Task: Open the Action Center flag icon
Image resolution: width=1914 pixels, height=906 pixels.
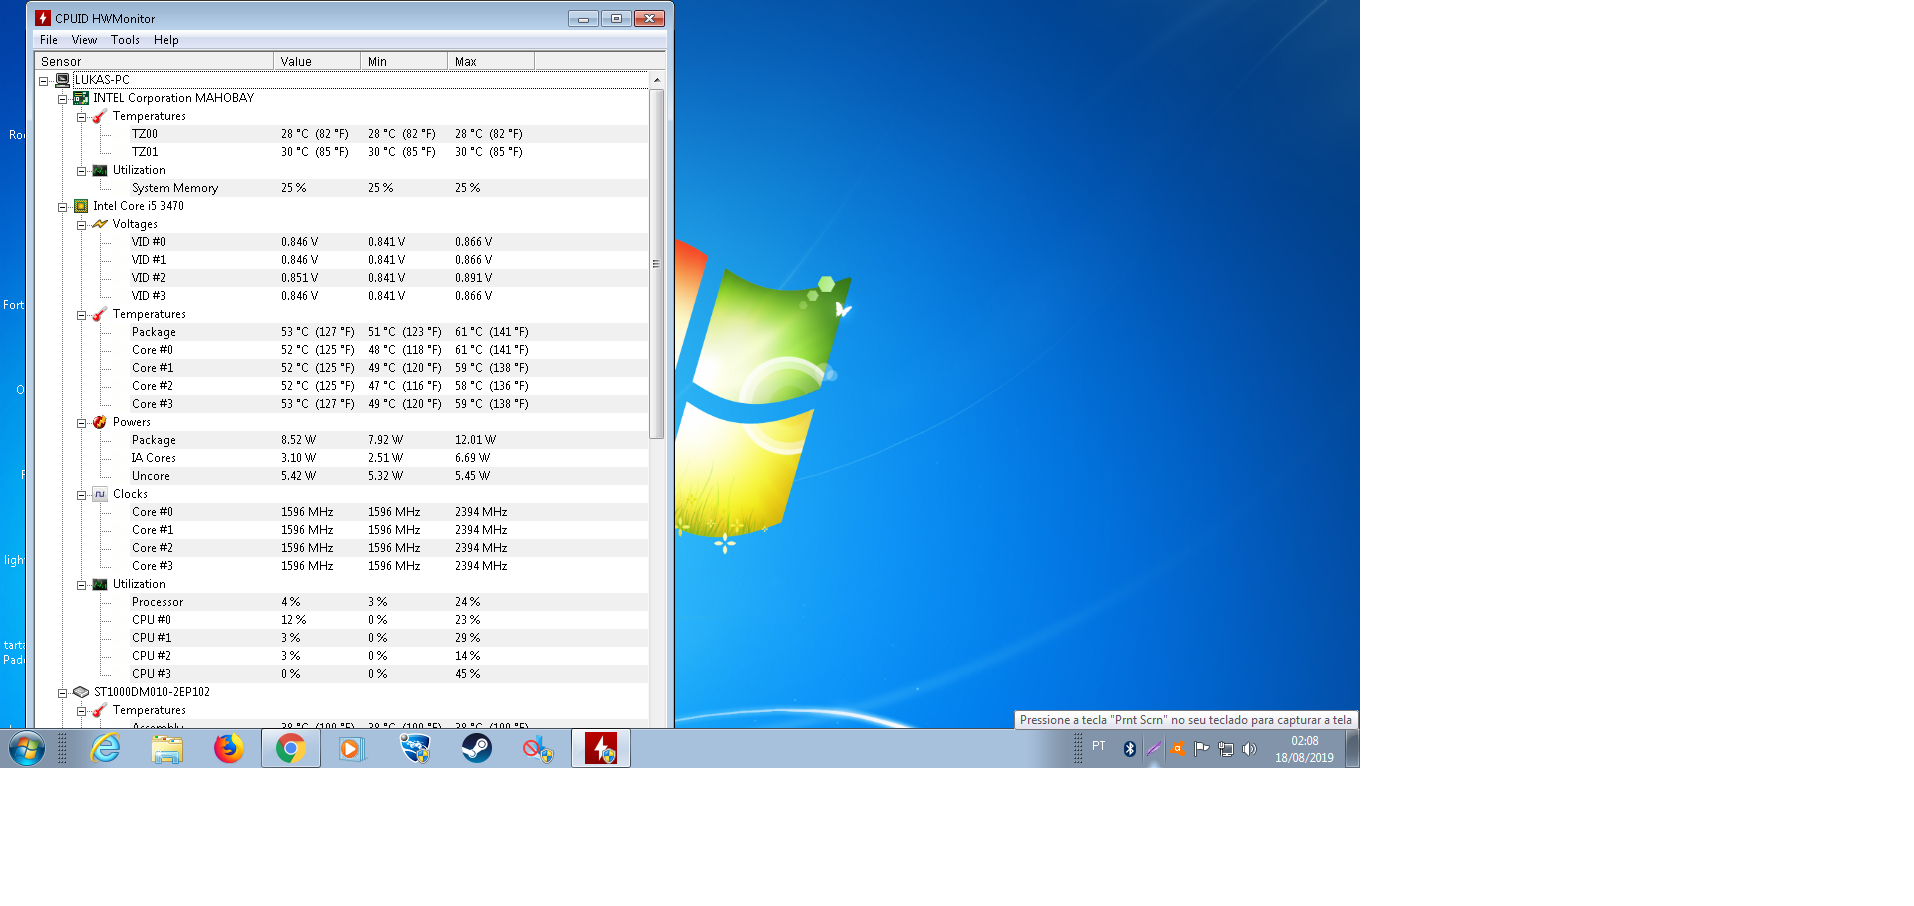Action: click(x=1201, y=749)
